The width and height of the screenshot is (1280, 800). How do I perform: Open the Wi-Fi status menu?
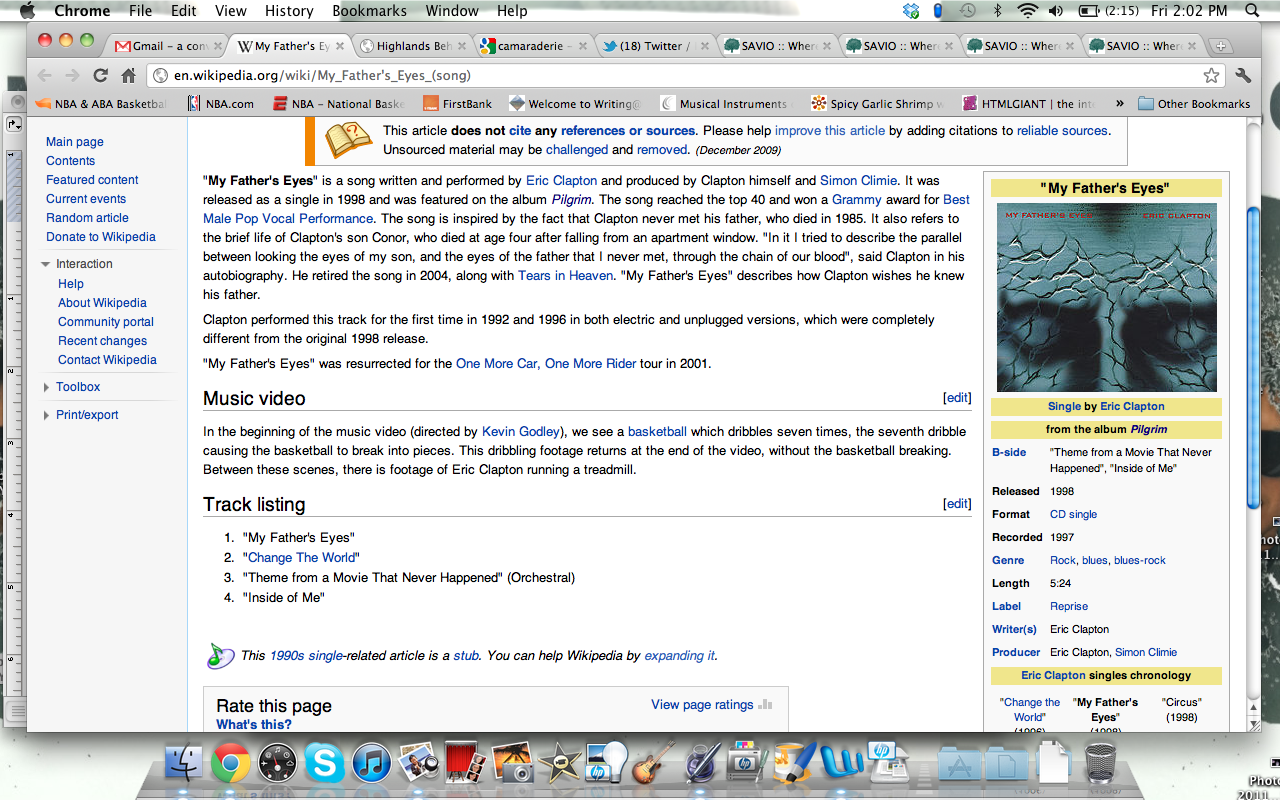tap(1027, 11)
